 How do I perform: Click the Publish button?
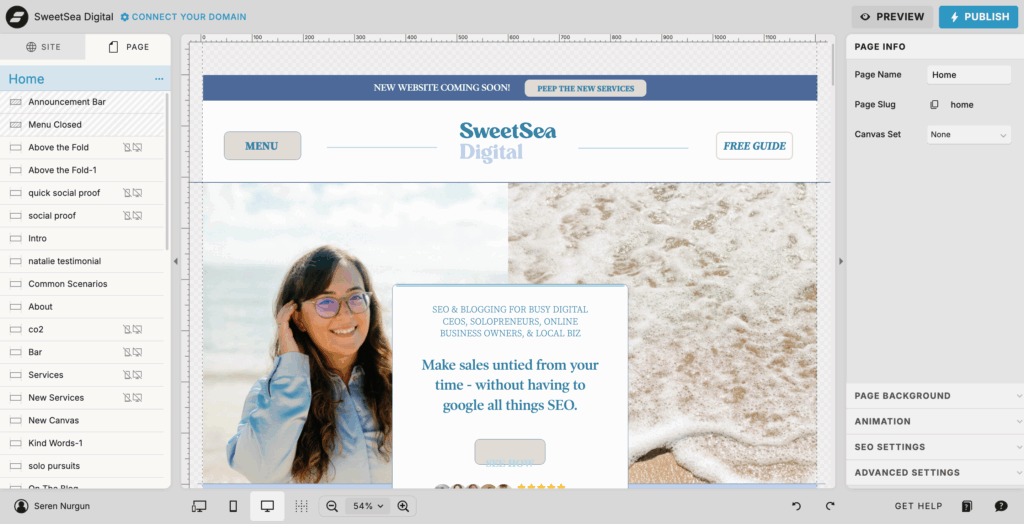978,17
